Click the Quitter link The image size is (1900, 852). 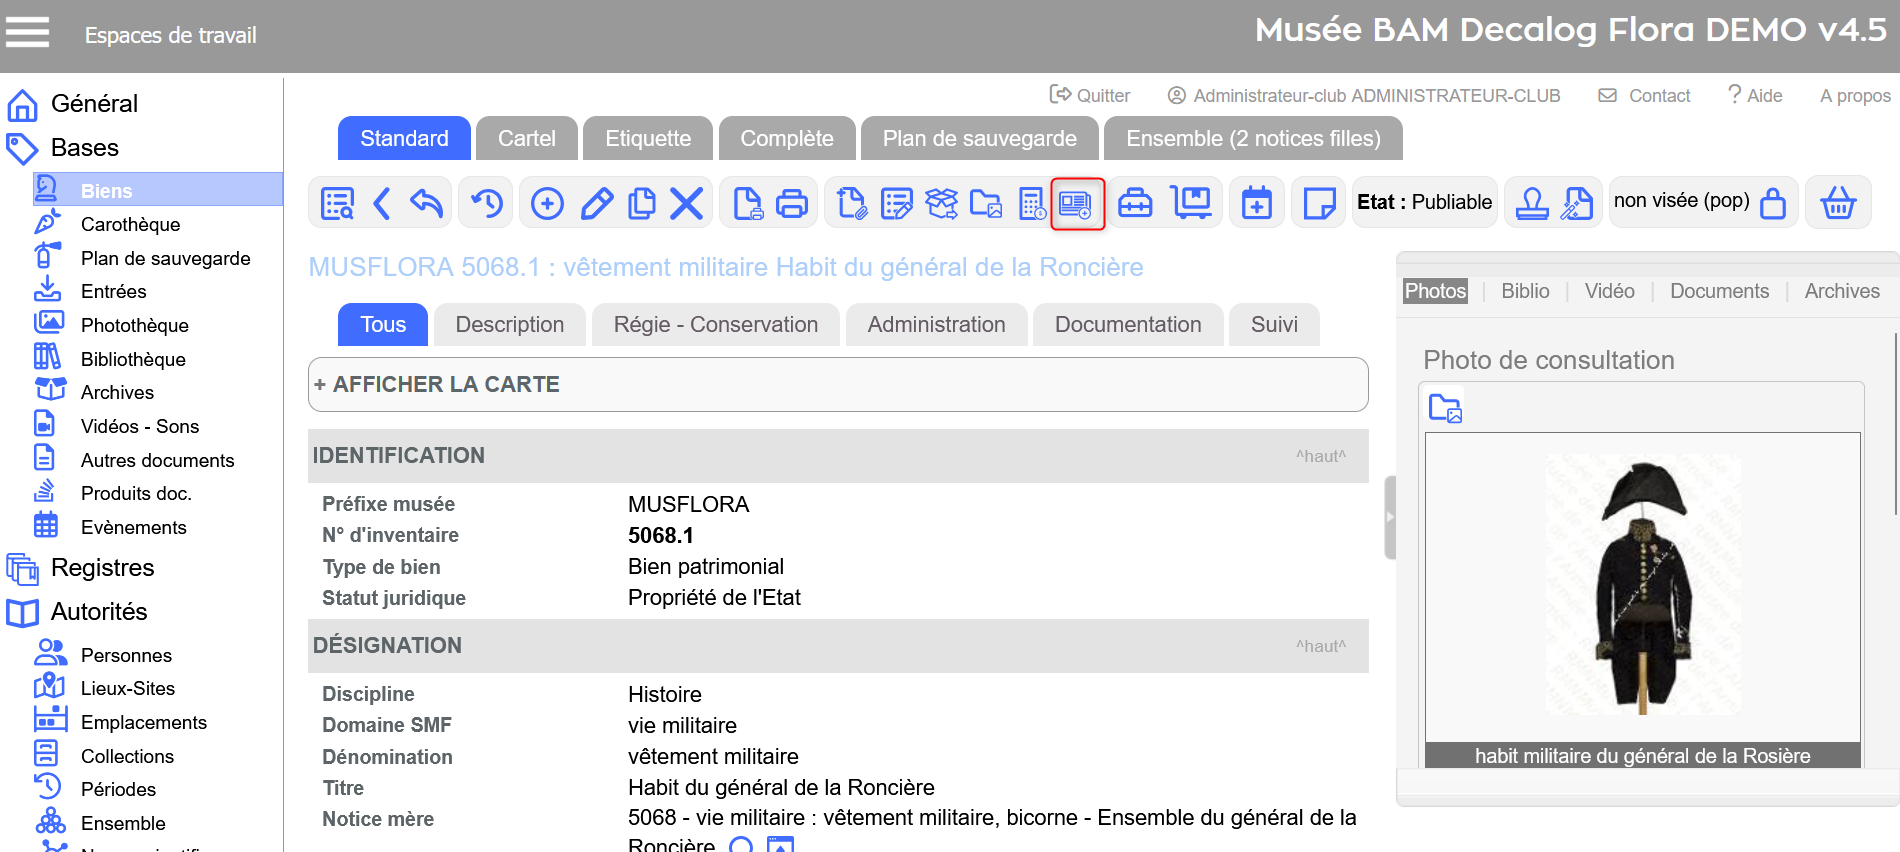click(x=1090, y=96)
